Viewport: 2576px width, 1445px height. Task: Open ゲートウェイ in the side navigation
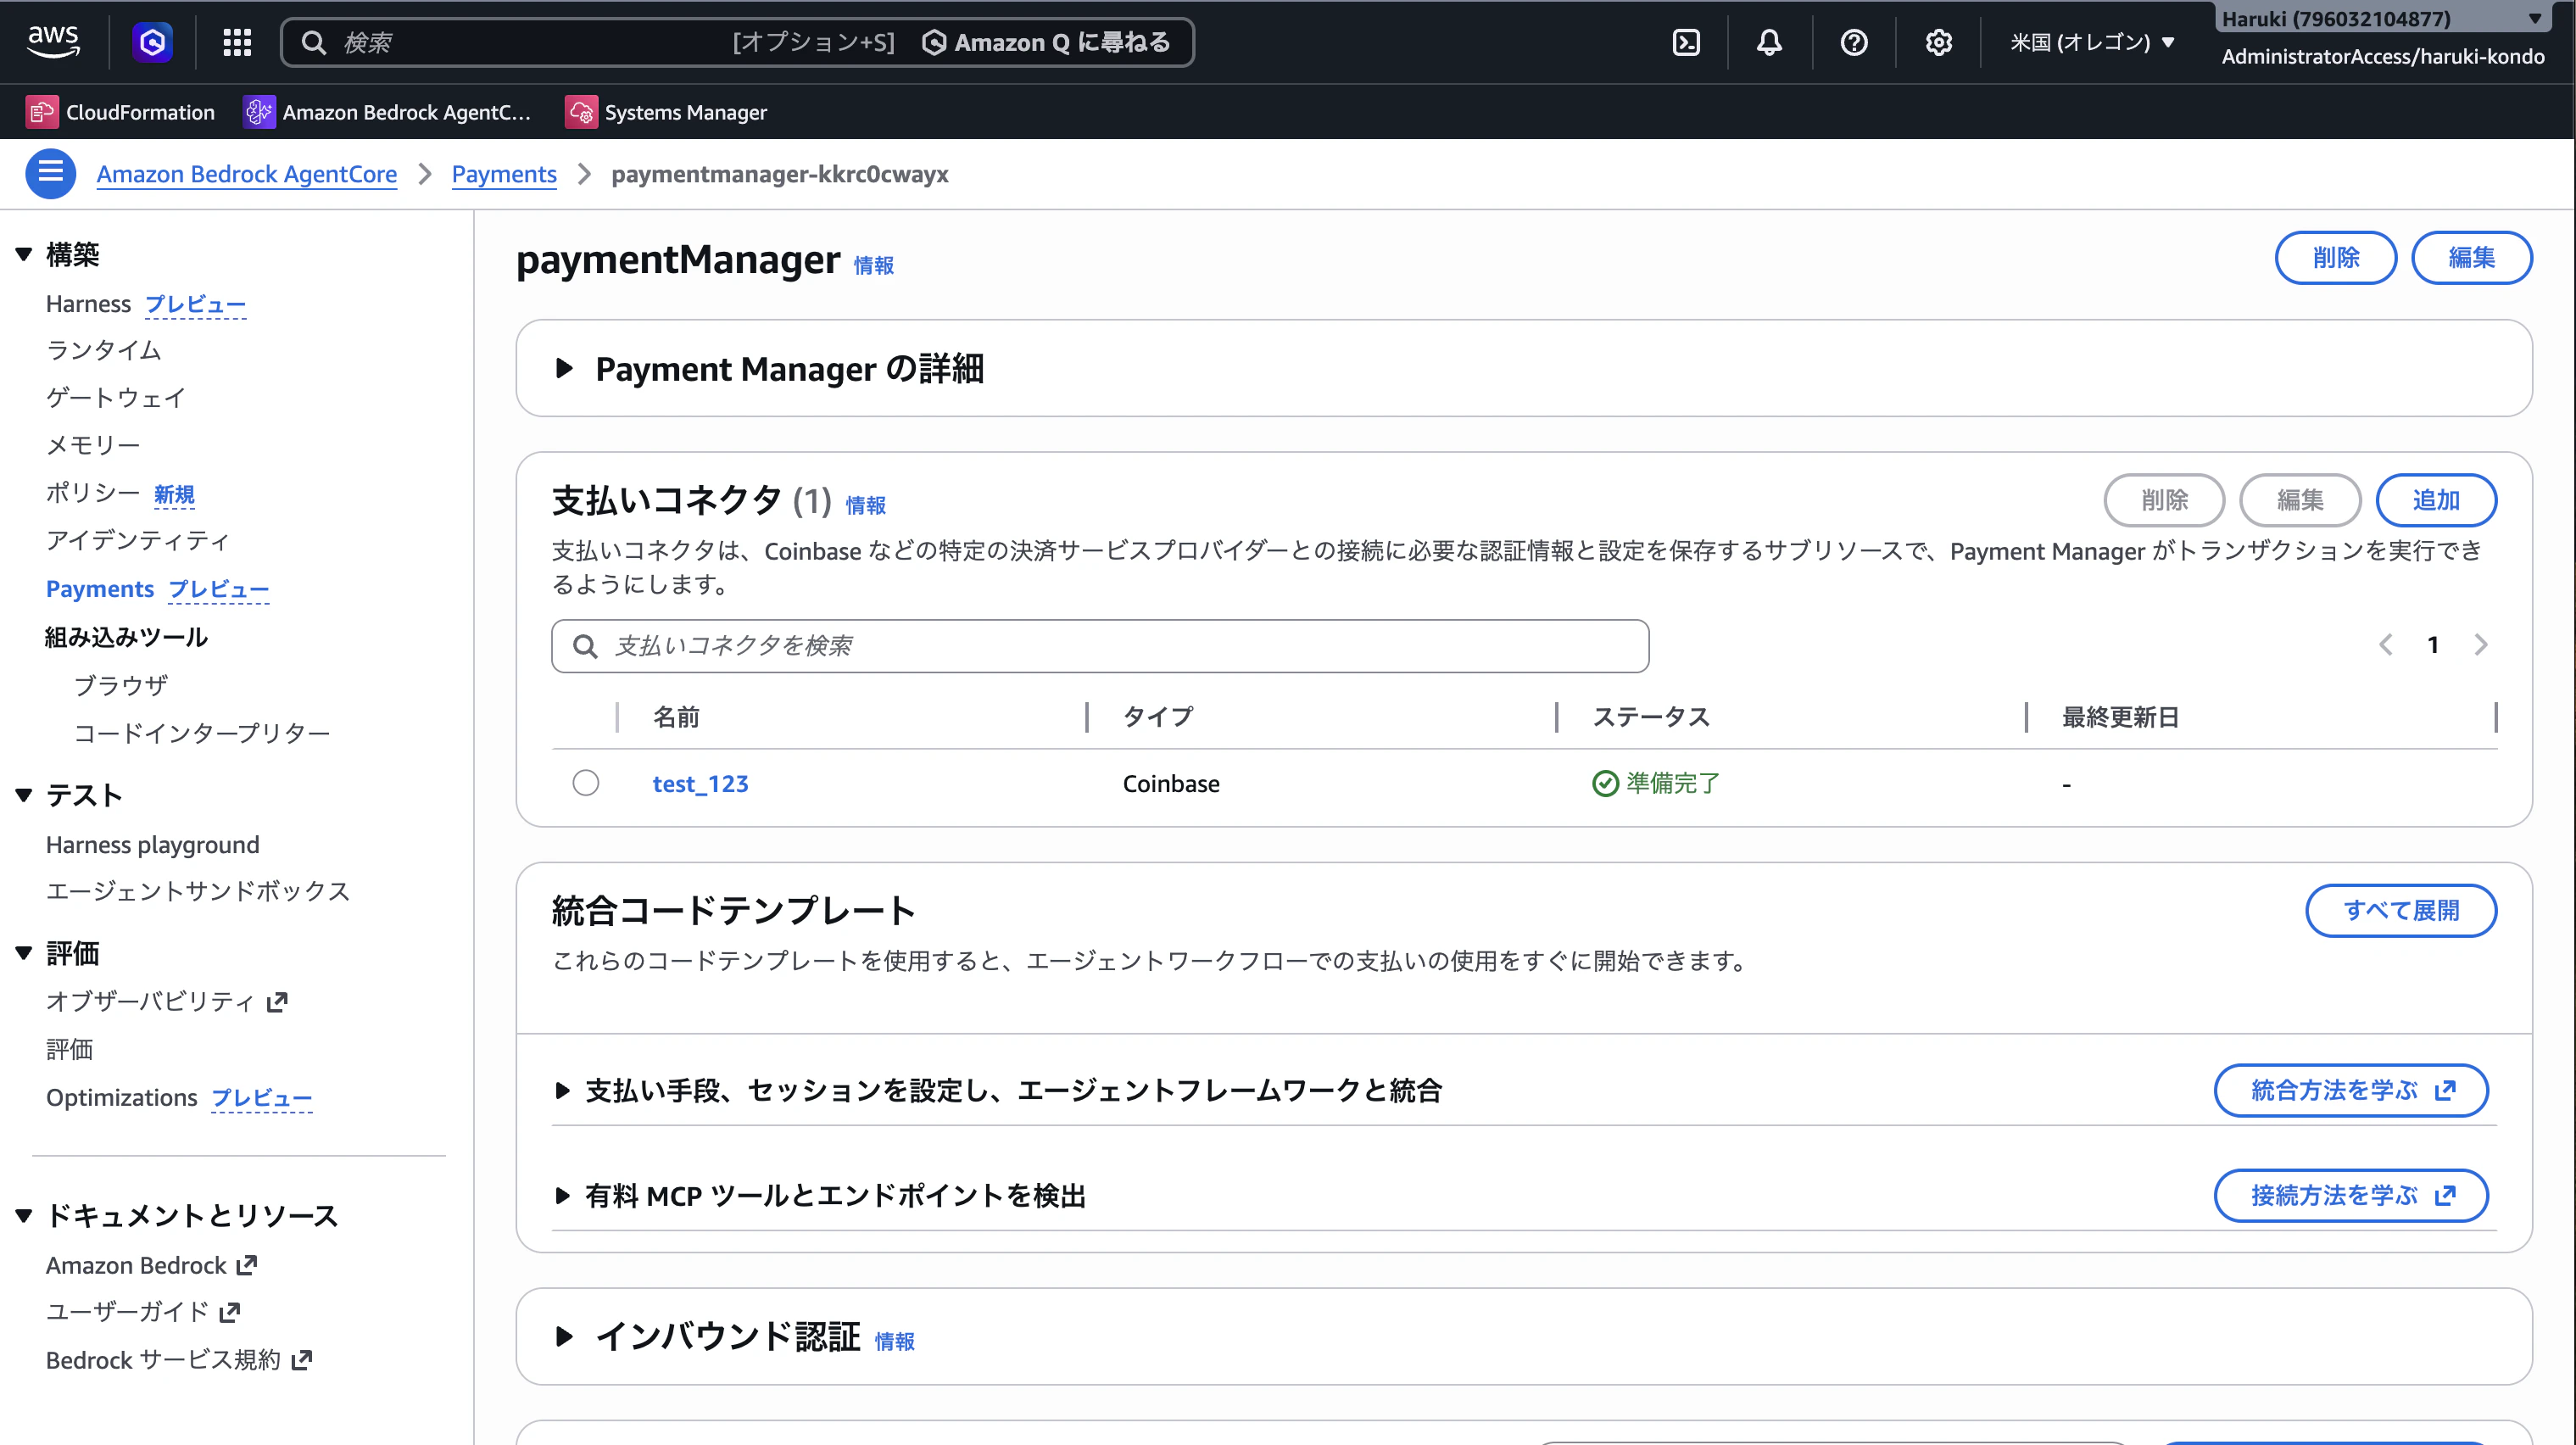click(x=116, y=398)
